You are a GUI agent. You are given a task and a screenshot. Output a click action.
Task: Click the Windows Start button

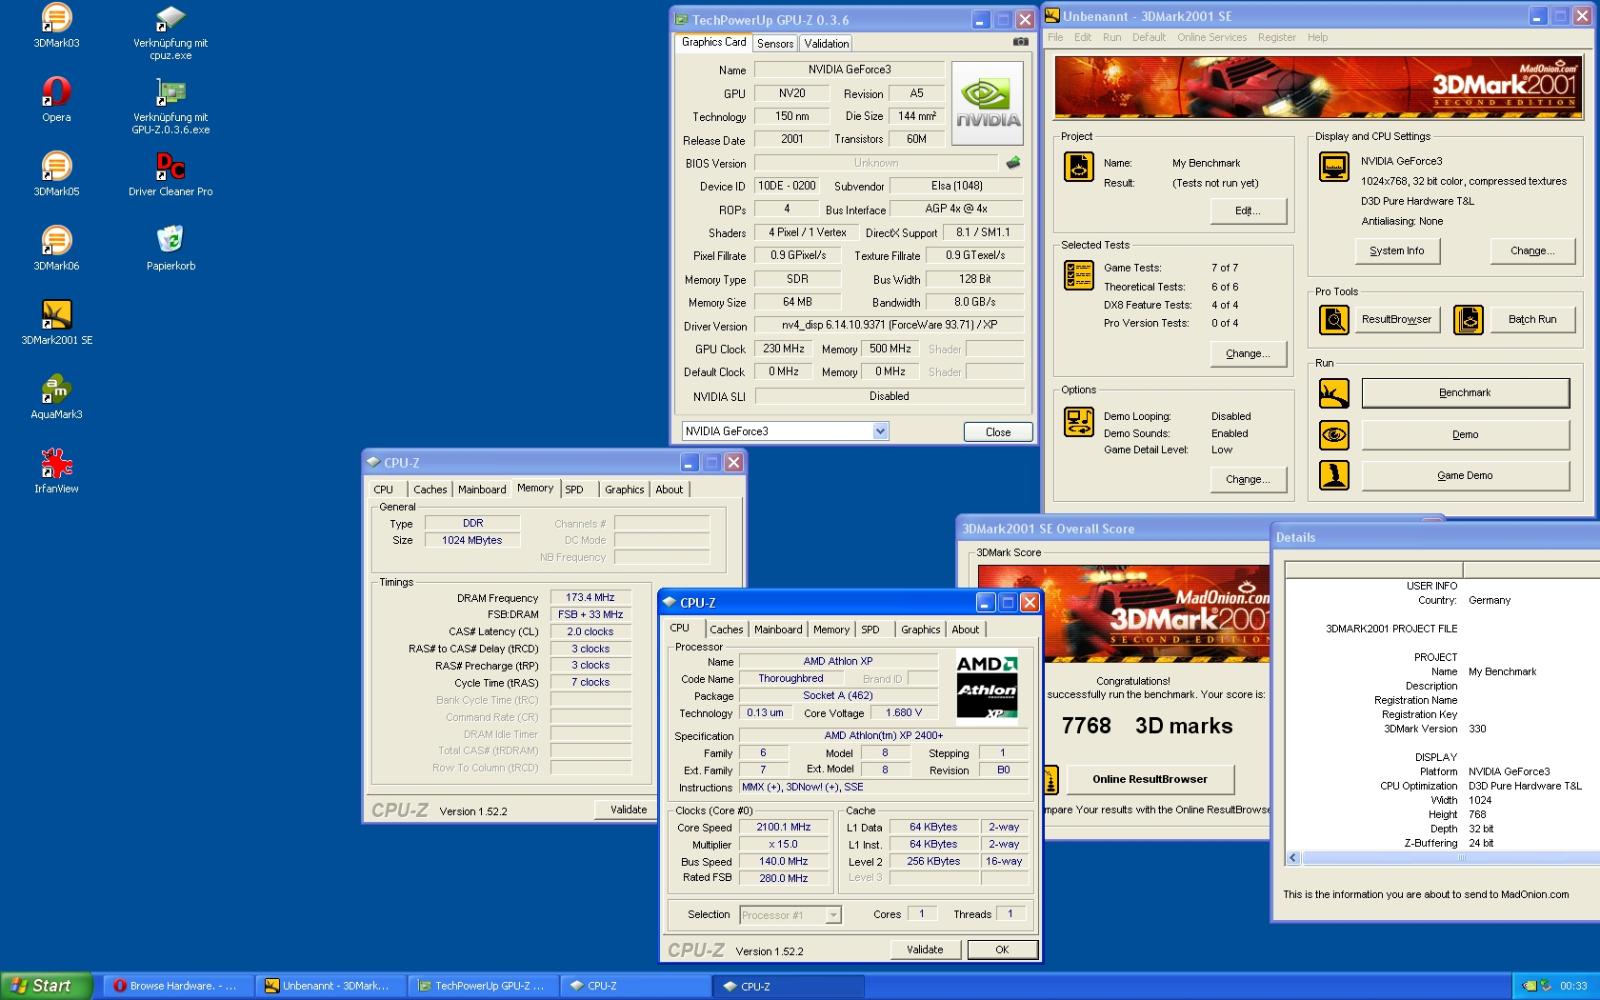coord(45,986)
